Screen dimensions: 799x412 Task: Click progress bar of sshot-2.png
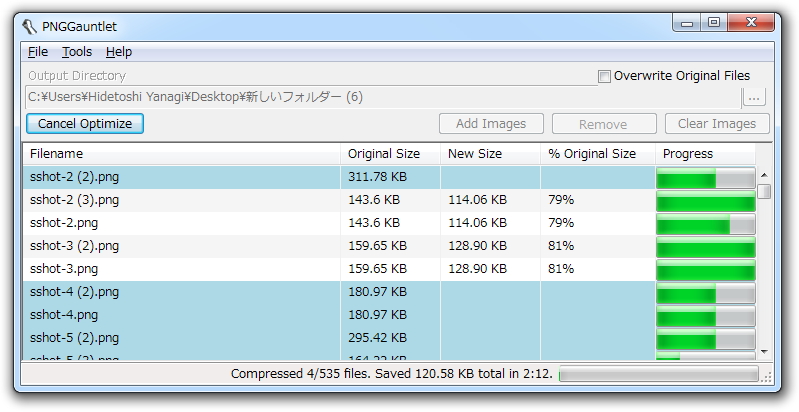tap(706, 224)
